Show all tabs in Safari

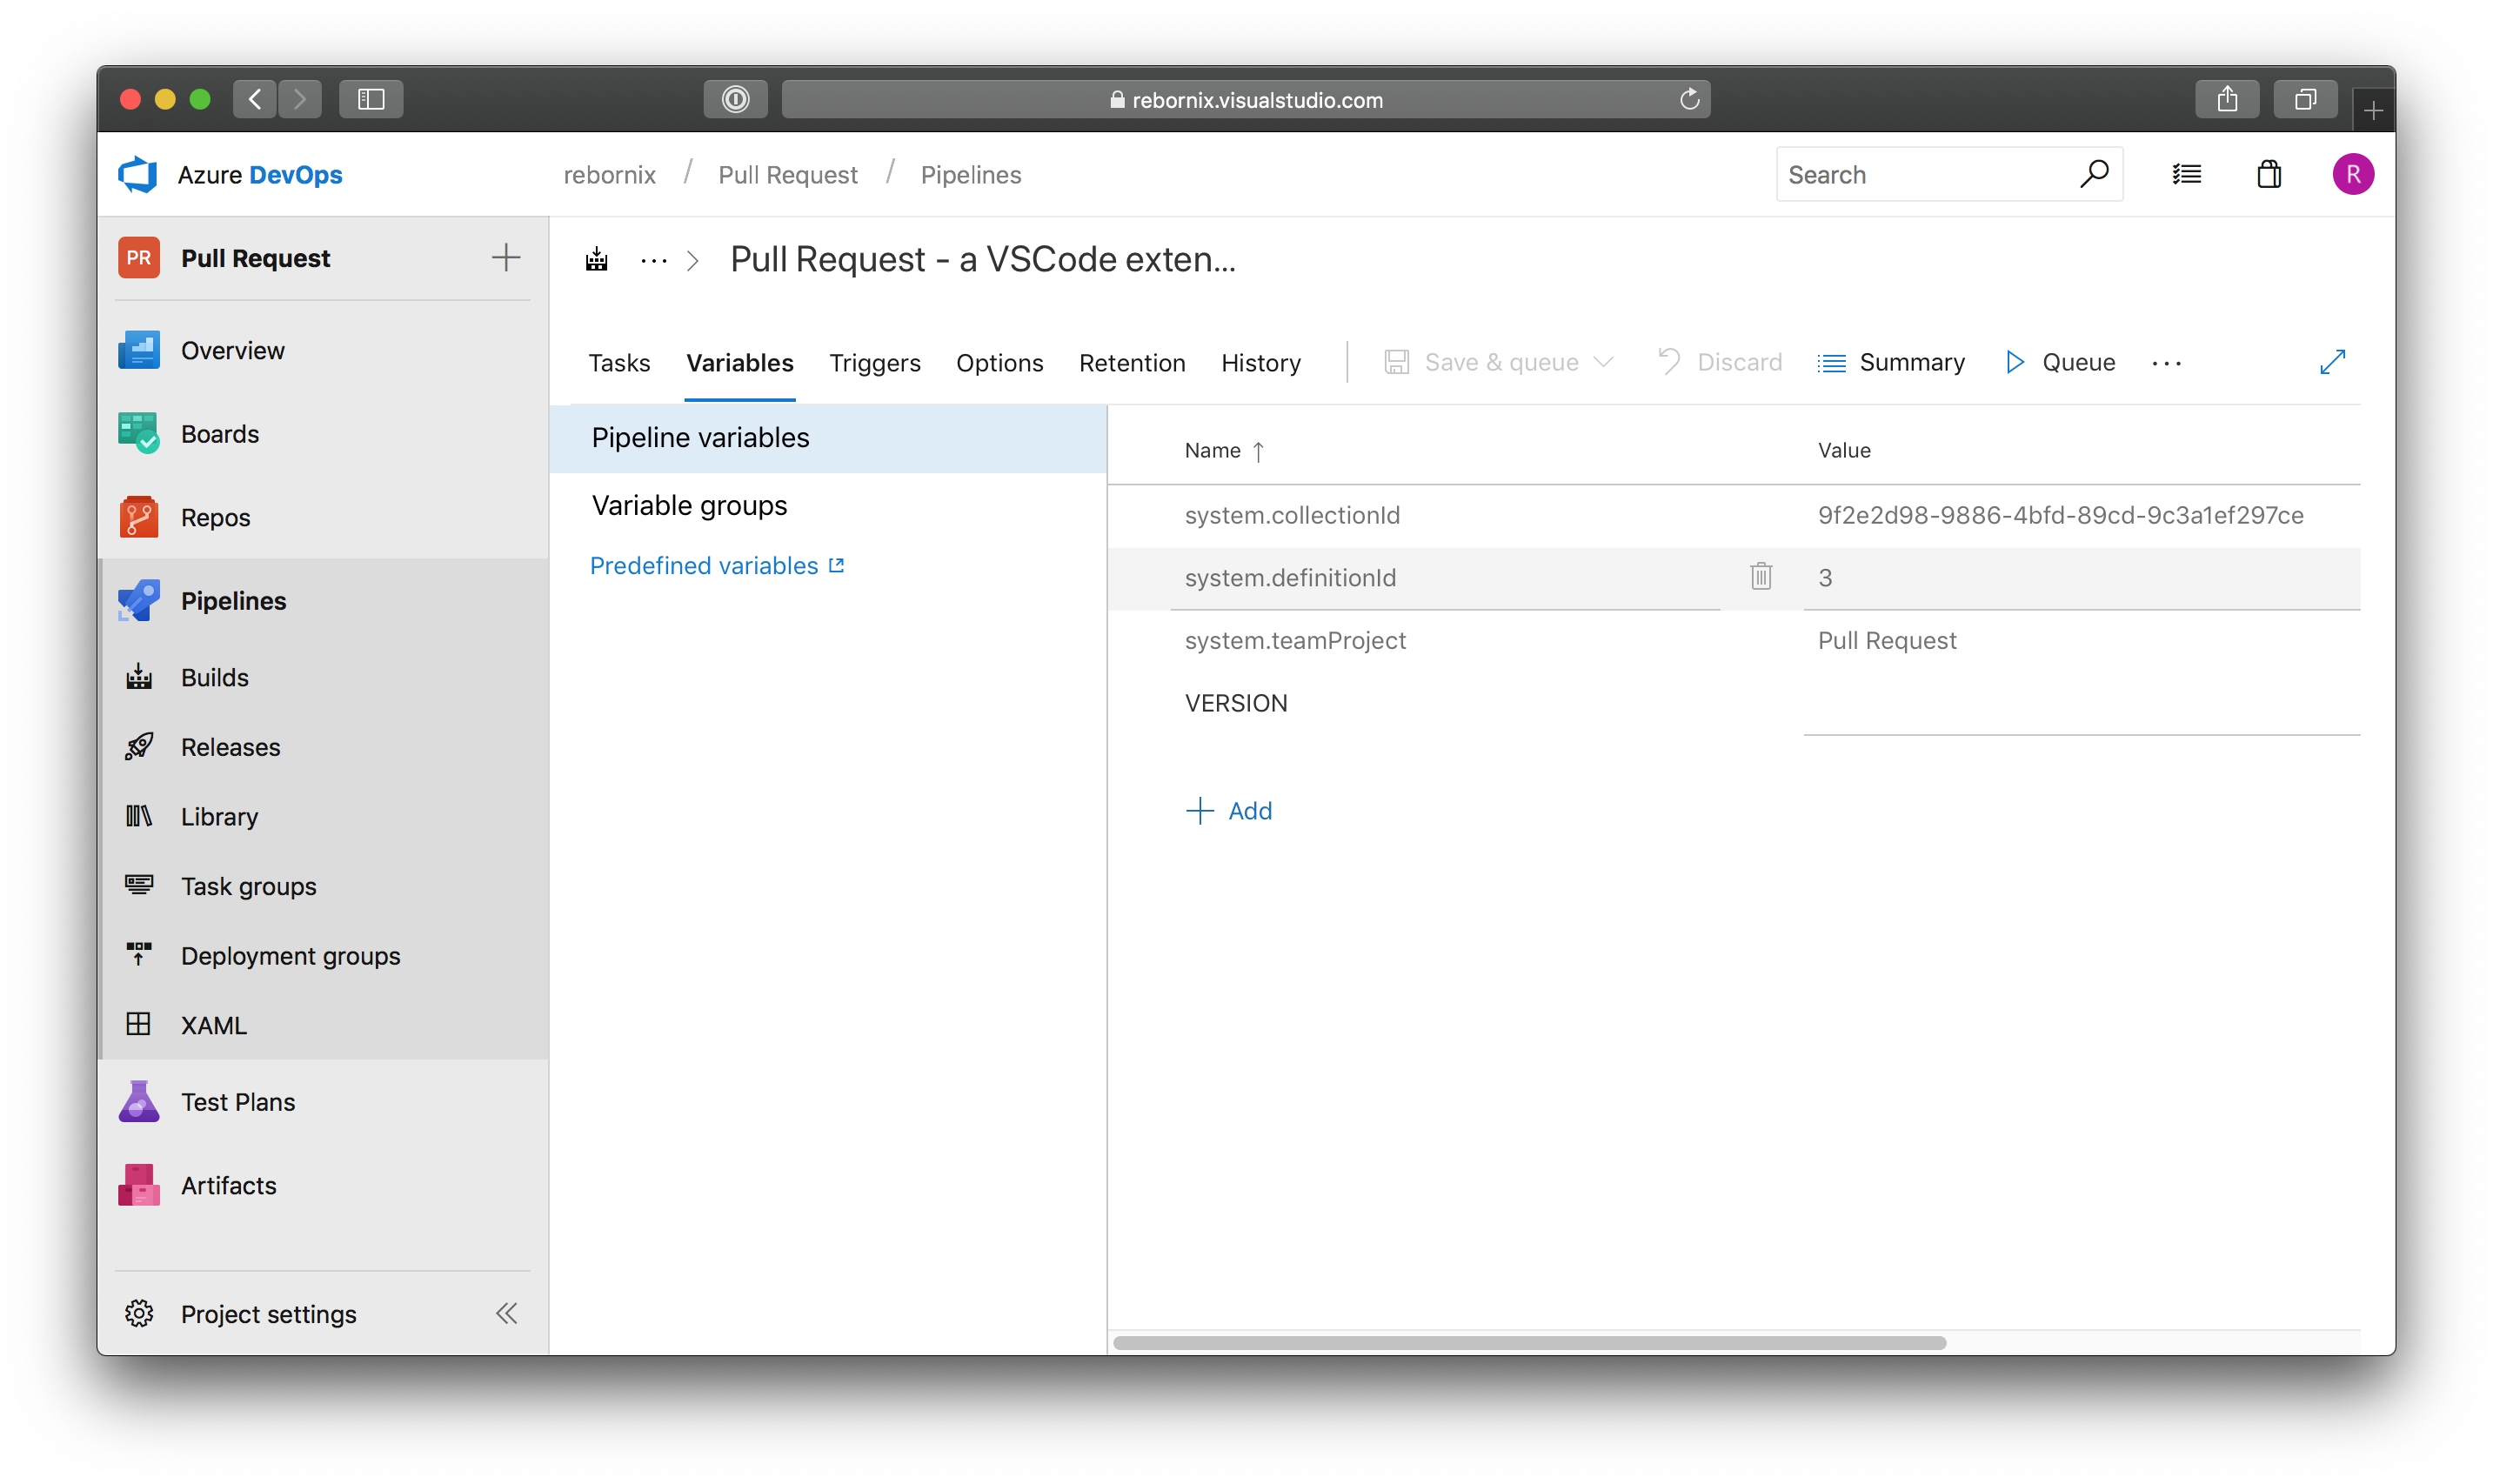2305,99
